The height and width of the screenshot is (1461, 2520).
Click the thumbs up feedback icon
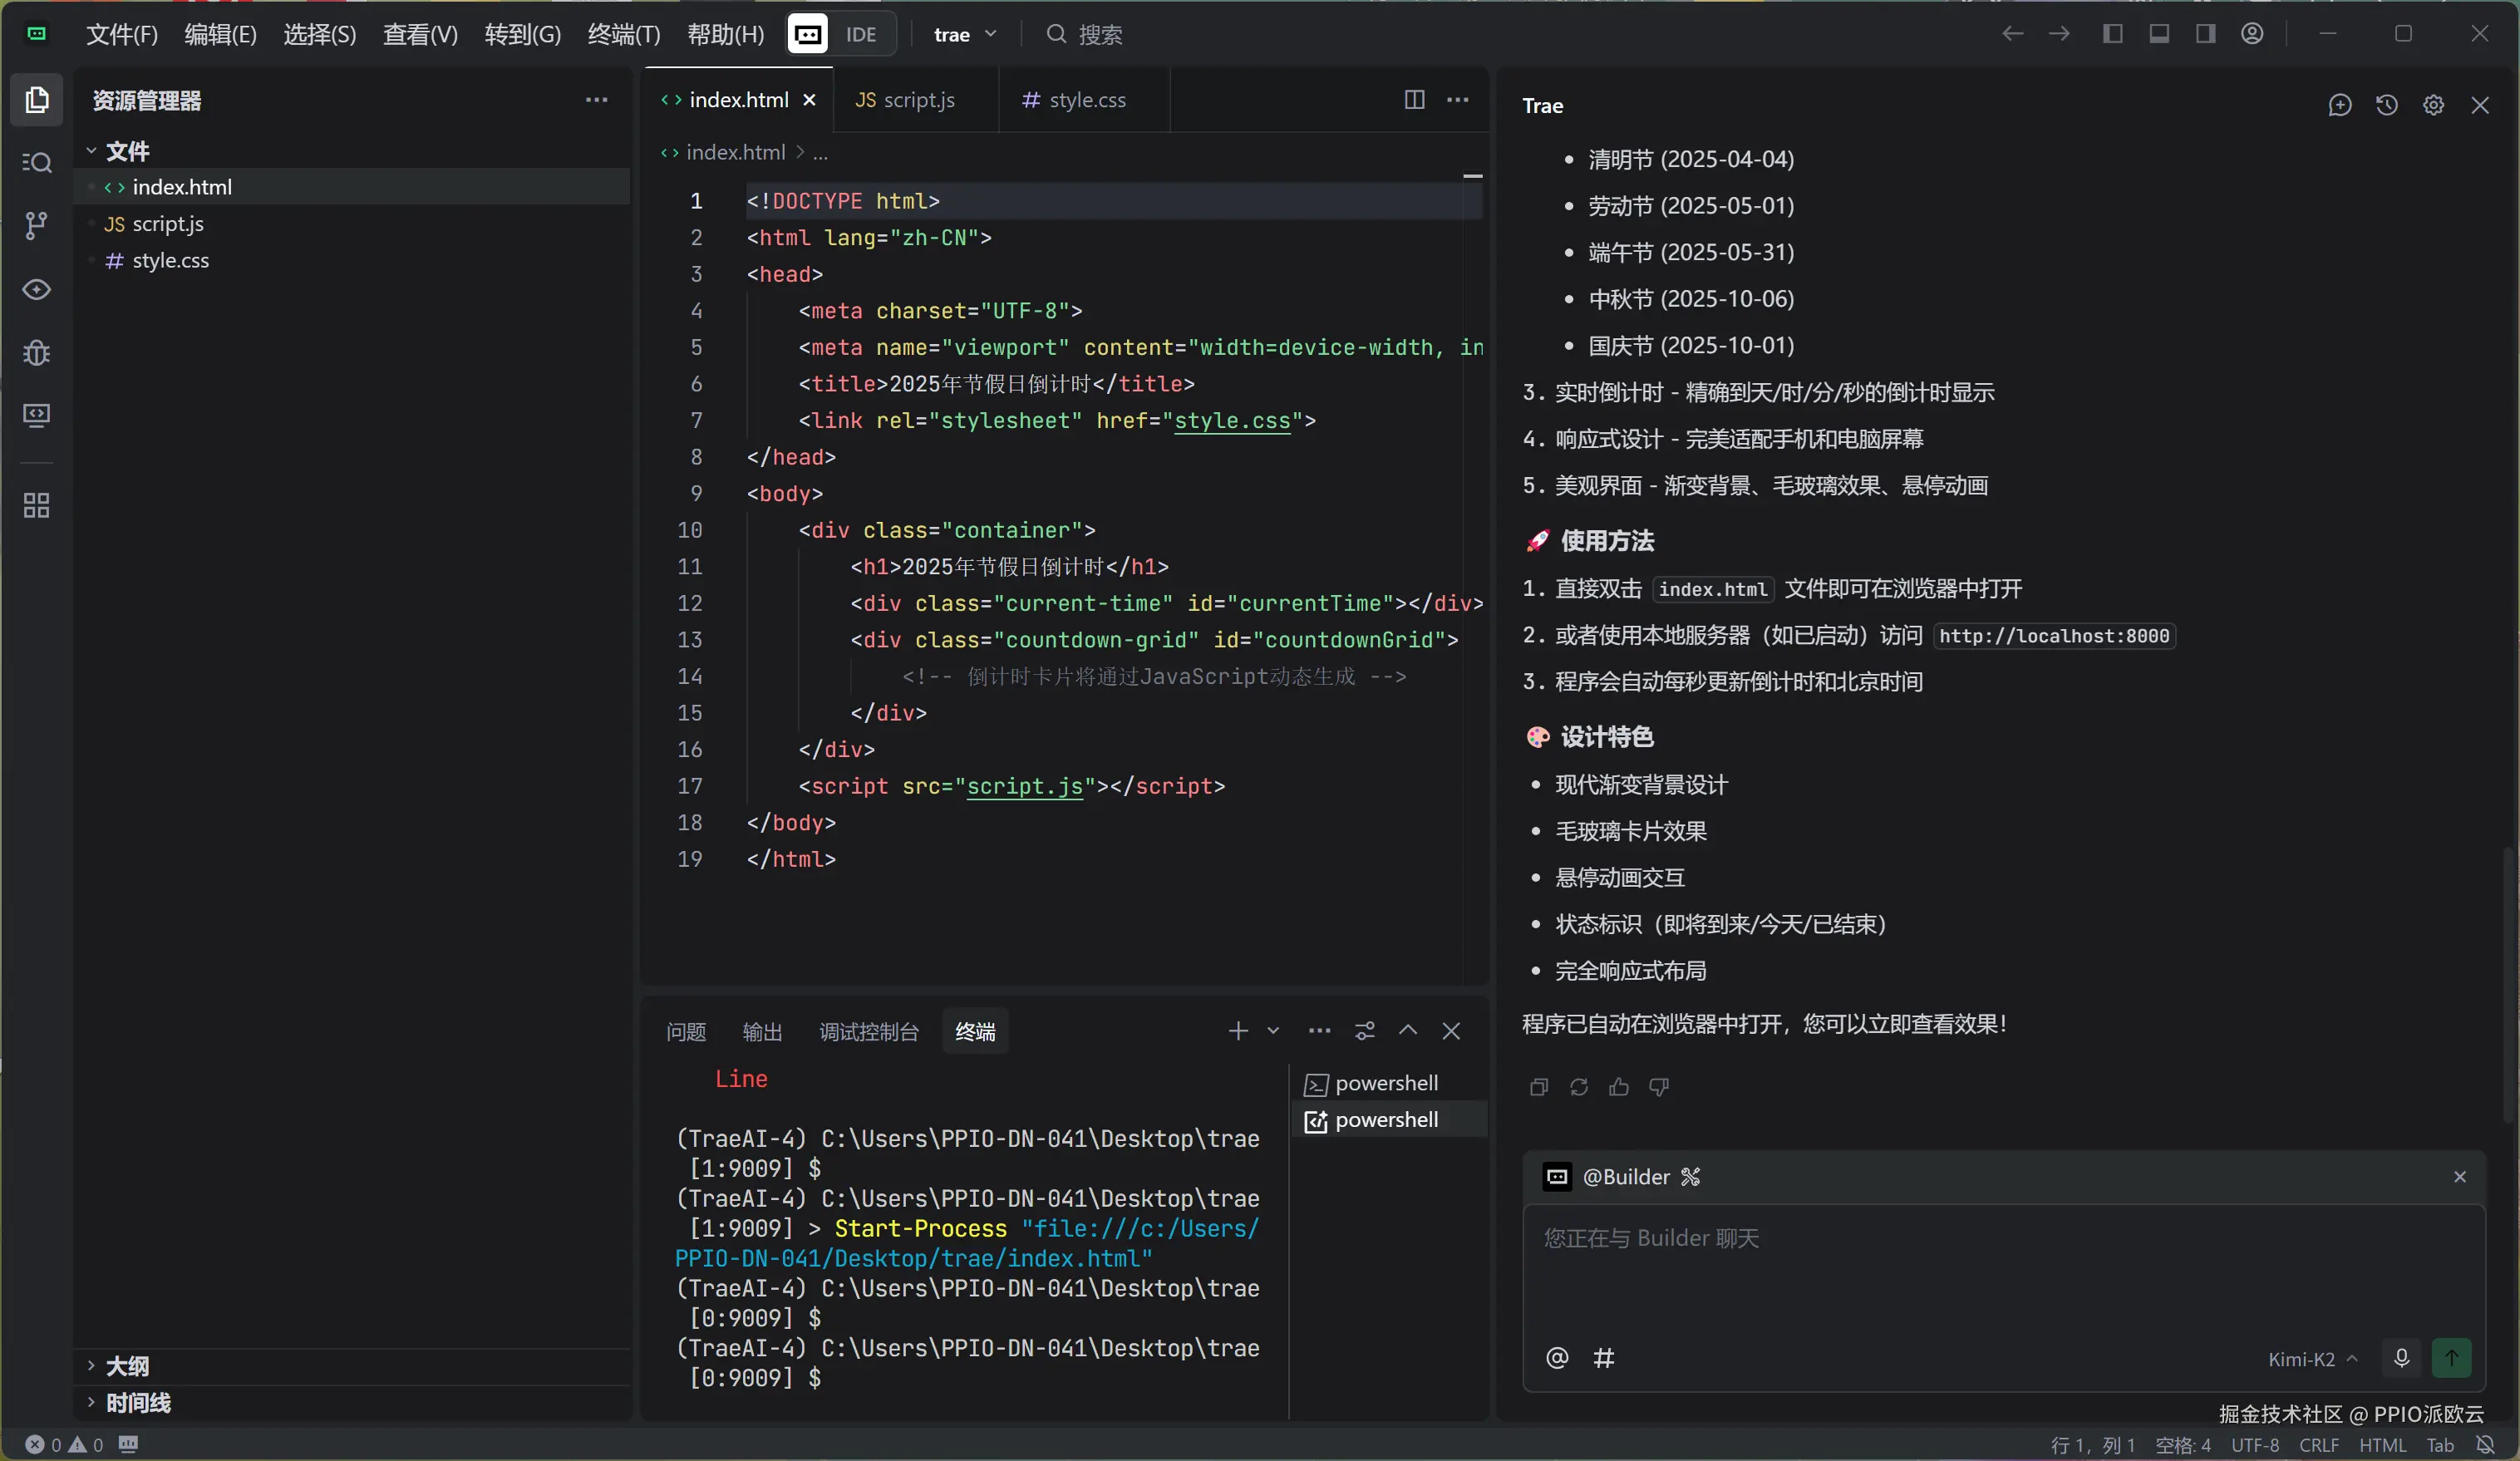(x=1619, y=1087)
